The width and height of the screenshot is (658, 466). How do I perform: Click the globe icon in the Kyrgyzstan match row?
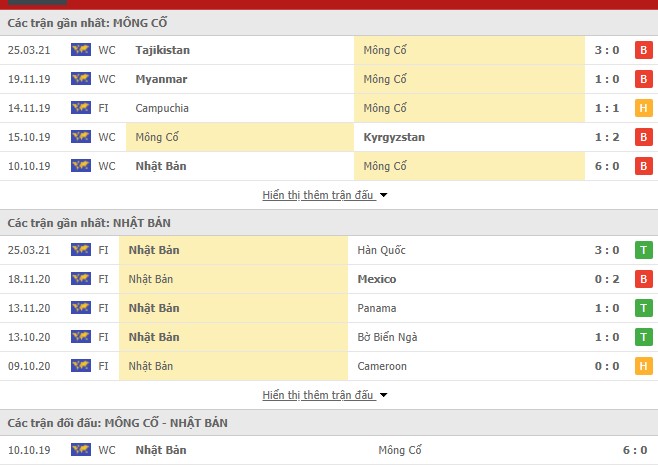pyautogui.click(x=81, y=137)
